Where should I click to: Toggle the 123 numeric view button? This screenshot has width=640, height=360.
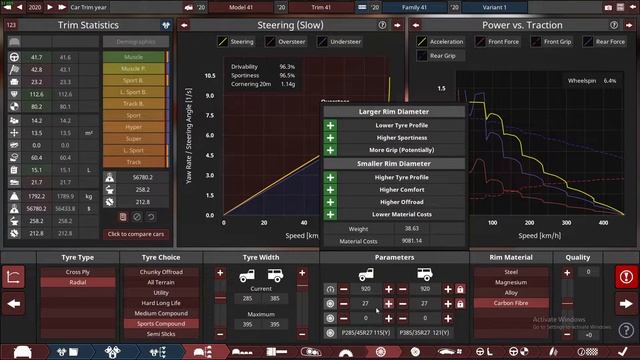pyautogui.click(x=11, y=25)
